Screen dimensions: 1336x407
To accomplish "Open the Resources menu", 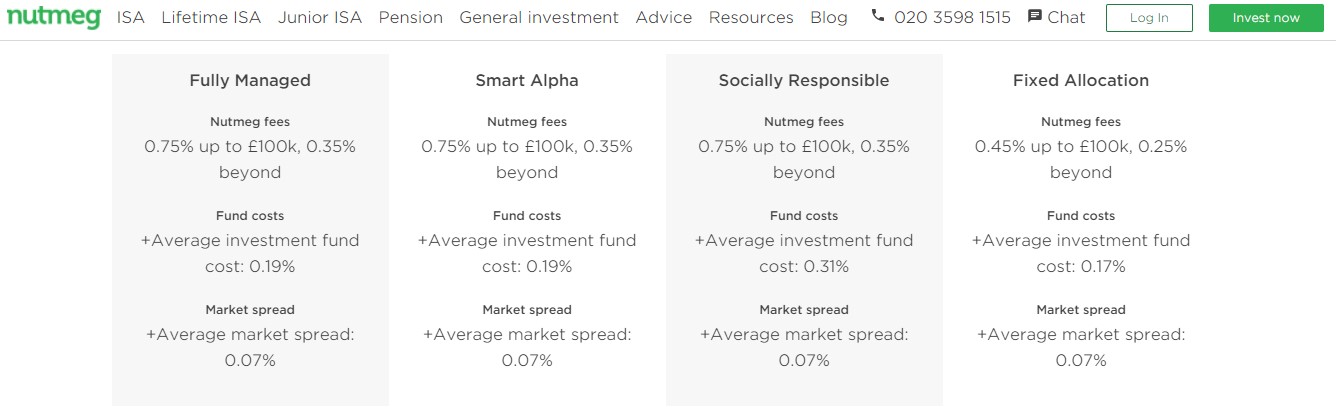I will pyautogui.click(x=751, y=17).
